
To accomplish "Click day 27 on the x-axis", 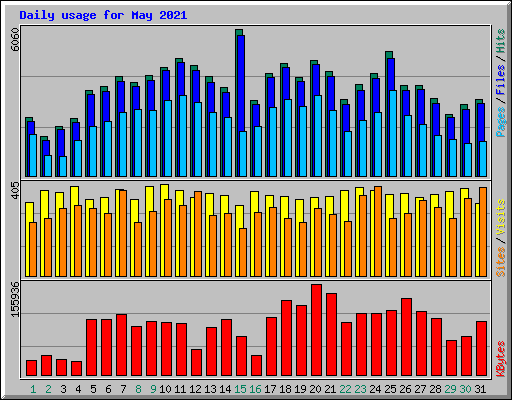I will 420,389.
